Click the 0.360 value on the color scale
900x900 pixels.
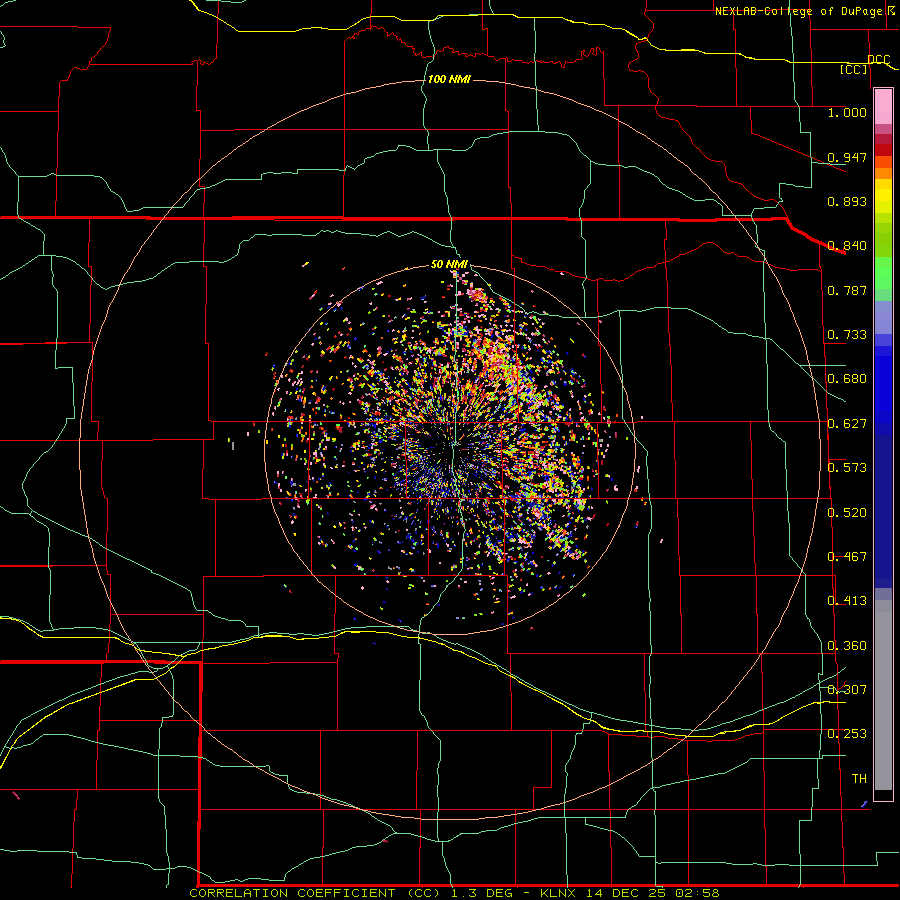point(847,646)
